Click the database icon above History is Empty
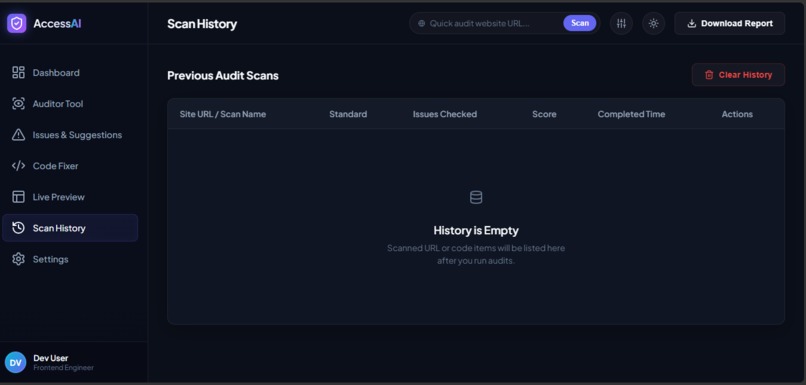806x385 pixels. point(476,197)
